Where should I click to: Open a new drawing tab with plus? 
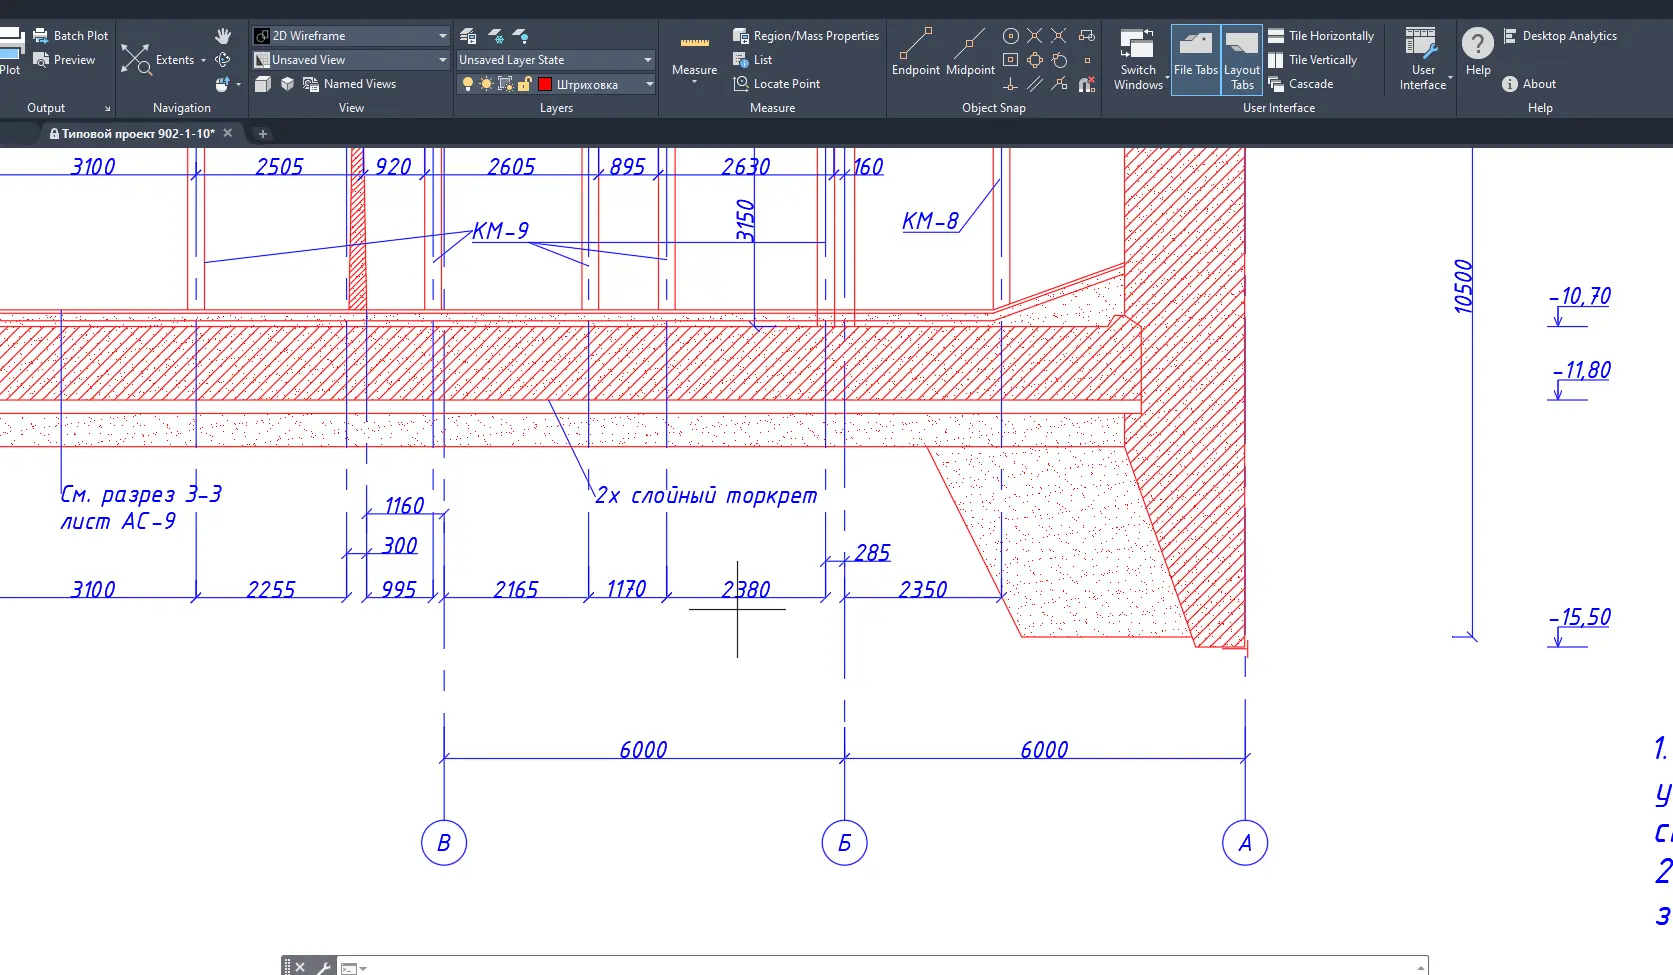263,133
